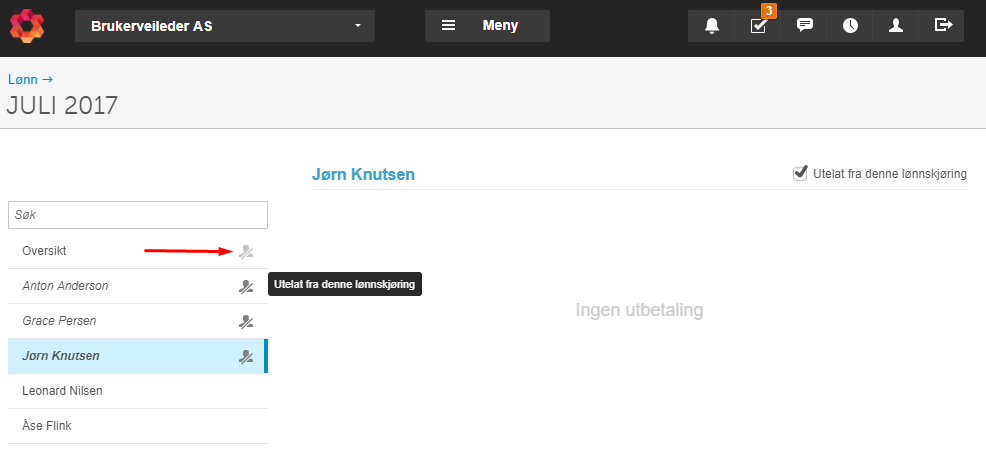Open the Meny hamburger menu
Viewport: 986px width, 474px height.
tap(487, 26)
